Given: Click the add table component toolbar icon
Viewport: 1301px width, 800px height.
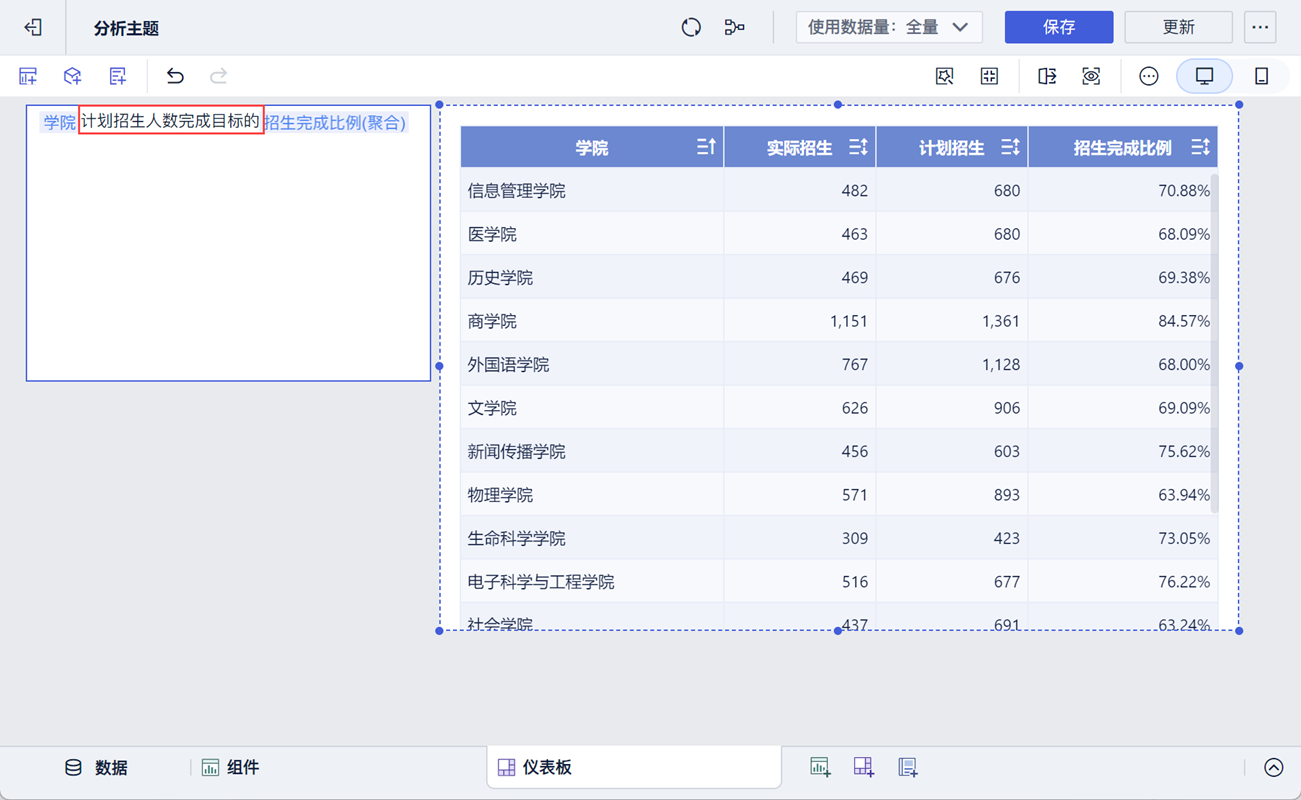Looking at the screenshot, I should point(28,76).
